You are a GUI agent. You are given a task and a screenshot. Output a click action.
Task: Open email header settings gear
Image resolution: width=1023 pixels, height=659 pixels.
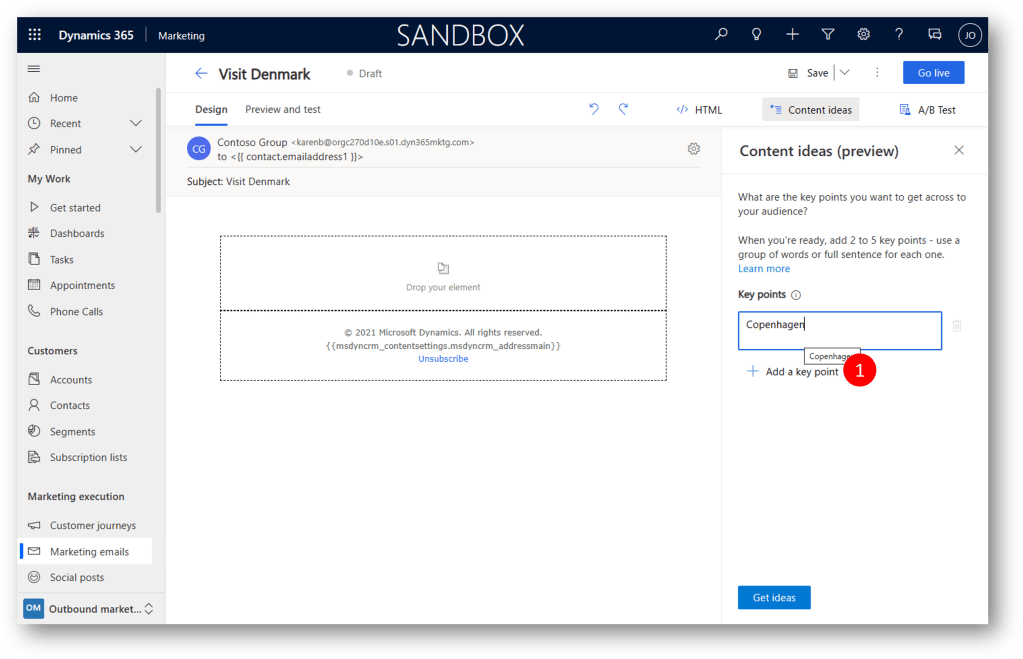[x=694, y=149]
